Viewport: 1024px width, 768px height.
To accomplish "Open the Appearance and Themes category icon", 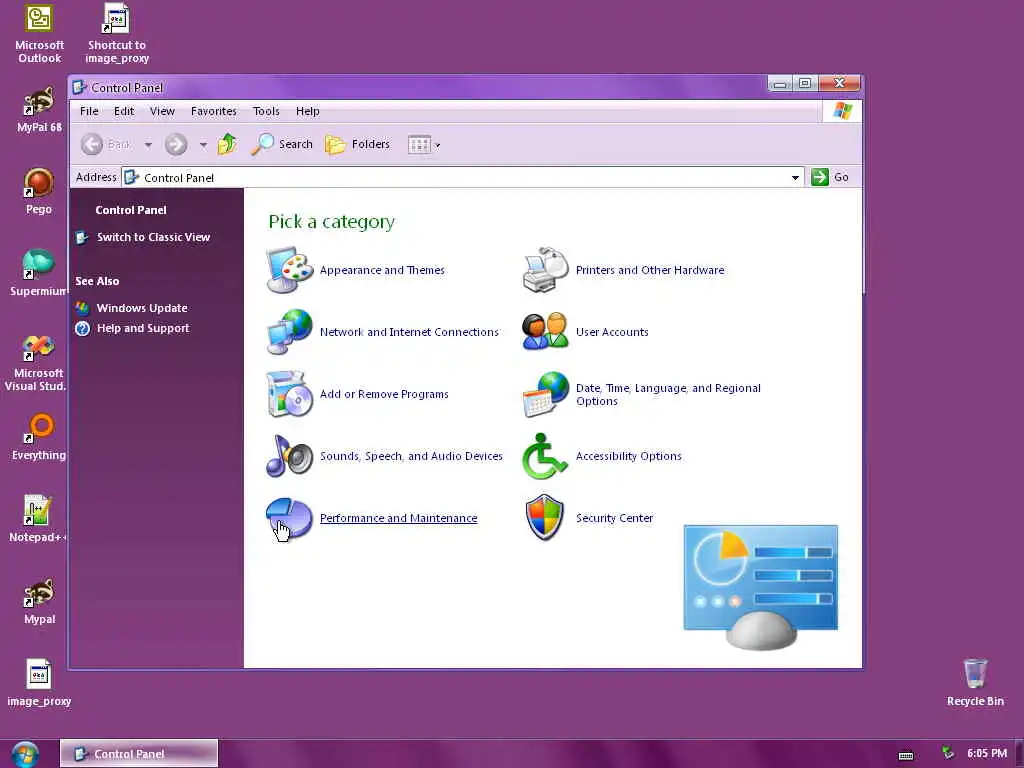I will coord(290,270).
